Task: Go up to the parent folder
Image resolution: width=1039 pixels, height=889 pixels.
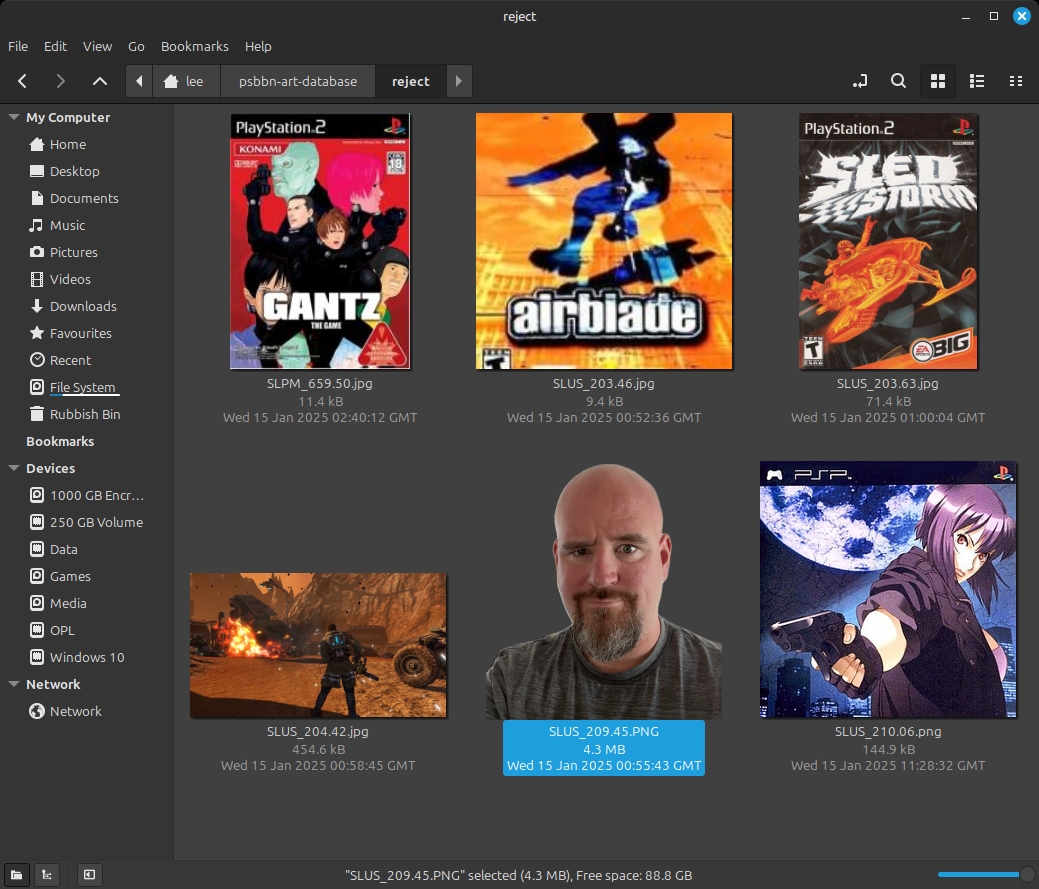Action: 99,81
